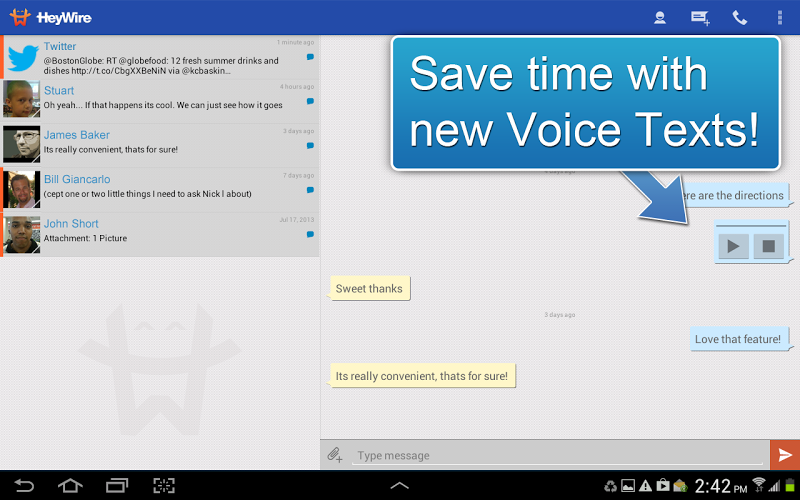Tap the sync status icon in the system tray

click(x=610, y=486)
